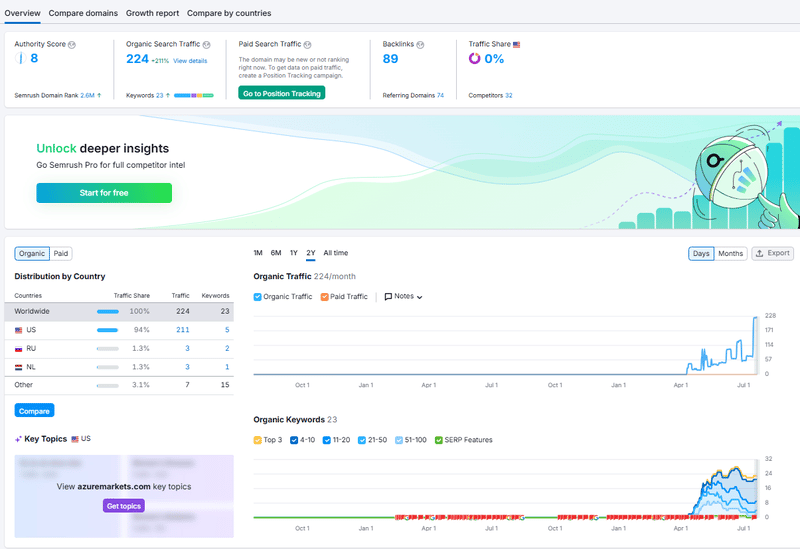
Task: Click the RU traffic value 3
Action: 187,348
